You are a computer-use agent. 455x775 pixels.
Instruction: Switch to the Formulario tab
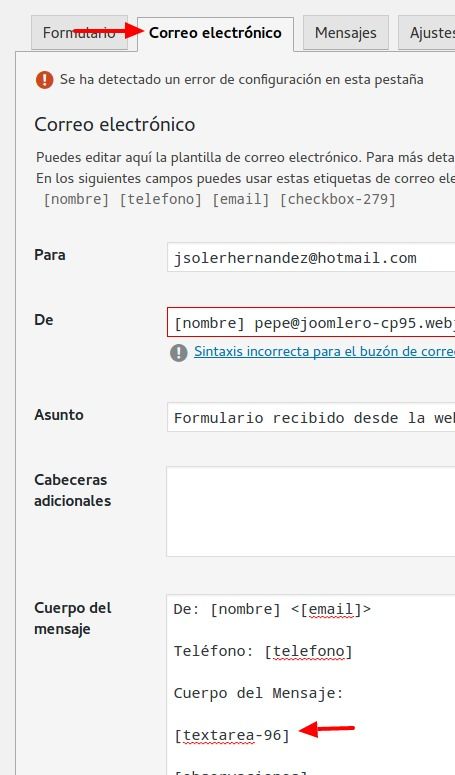pos(79,33)
